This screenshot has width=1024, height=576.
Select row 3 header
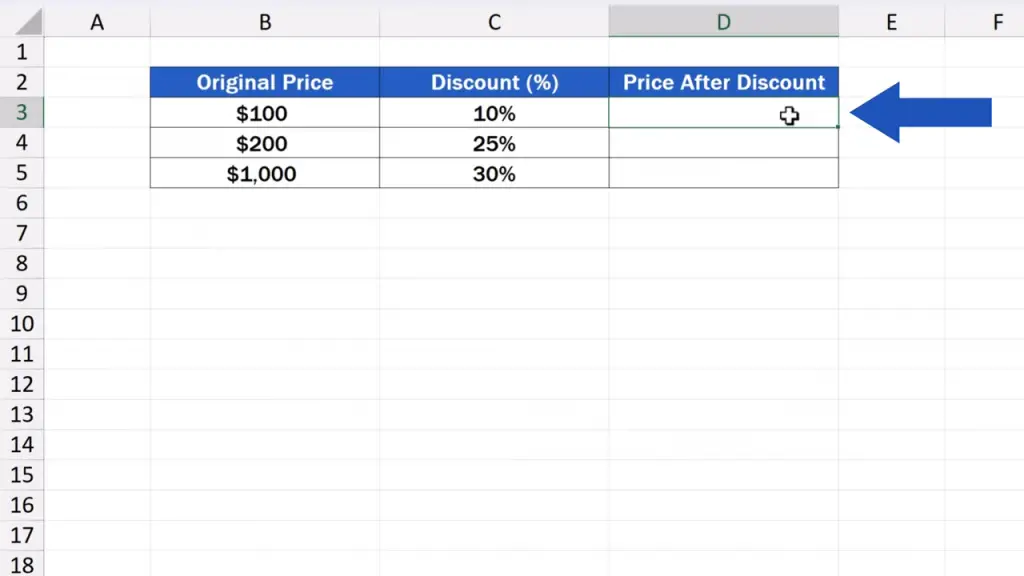pyautogui.click(x=22, y=113)
